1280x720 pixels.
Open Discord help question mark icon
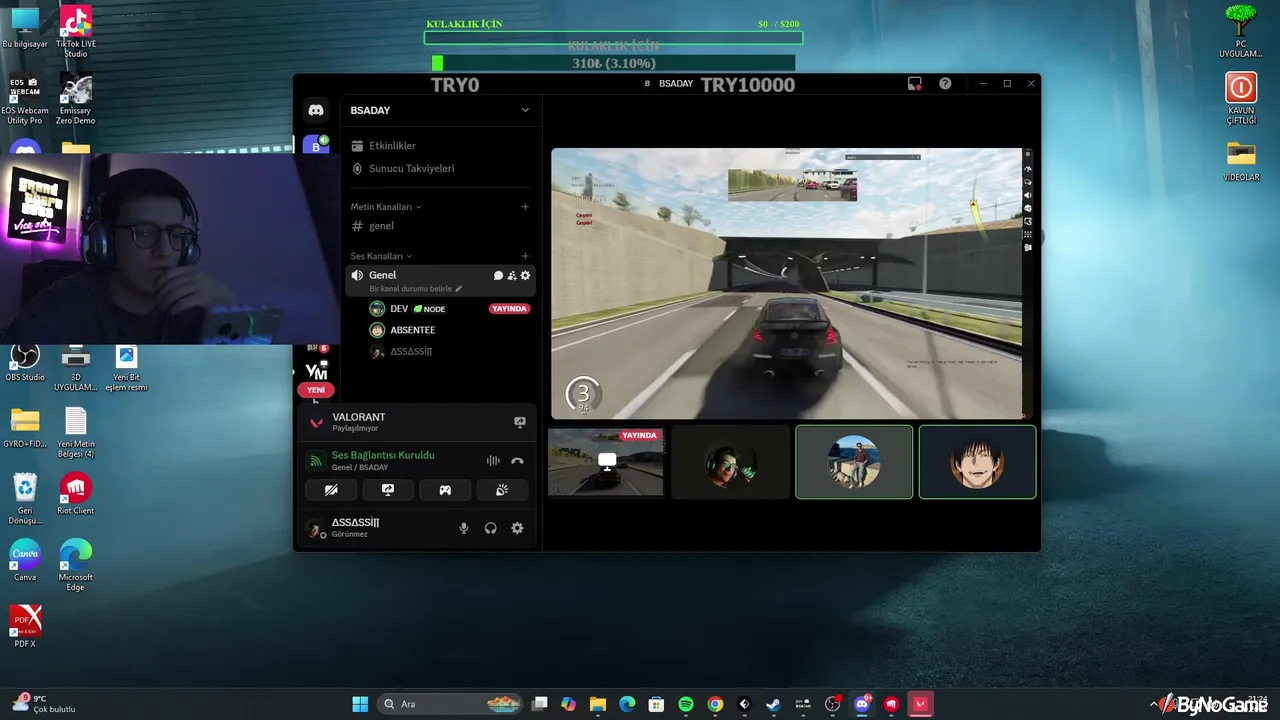tap(945, 84)
